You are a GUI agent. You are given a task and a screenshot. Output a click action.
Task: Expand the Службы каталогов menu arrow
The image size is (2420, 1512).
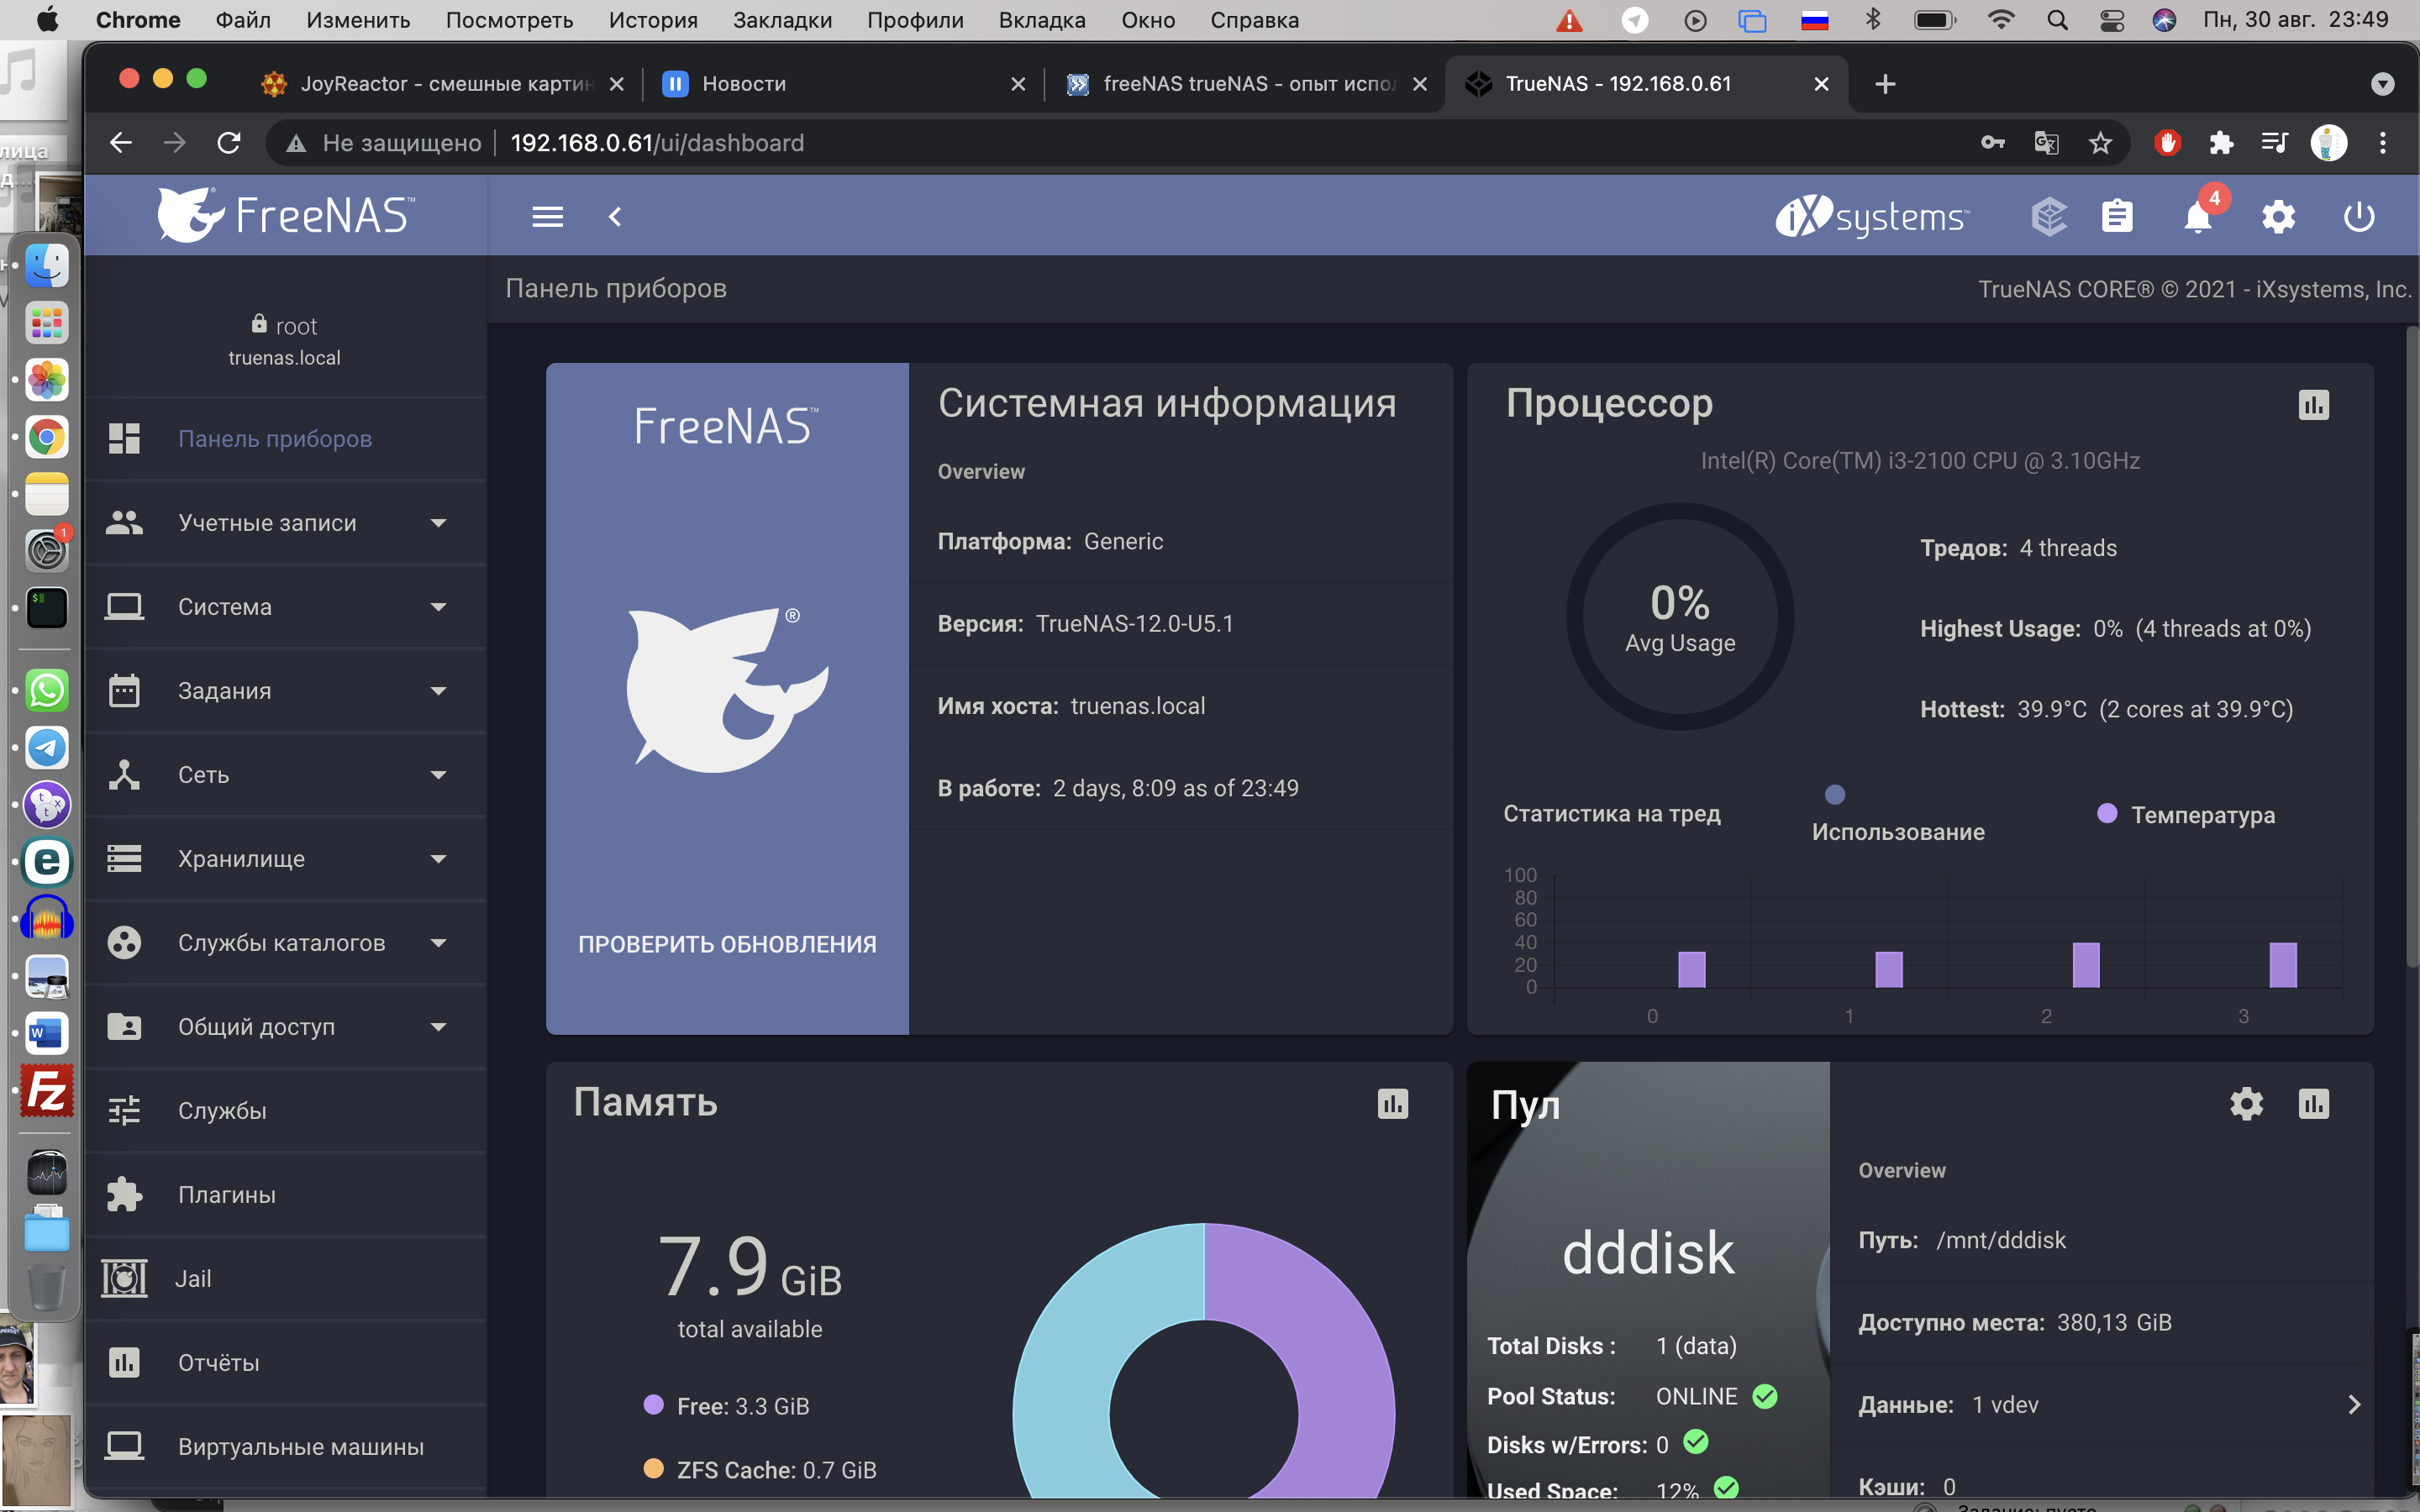pos(438,943)
